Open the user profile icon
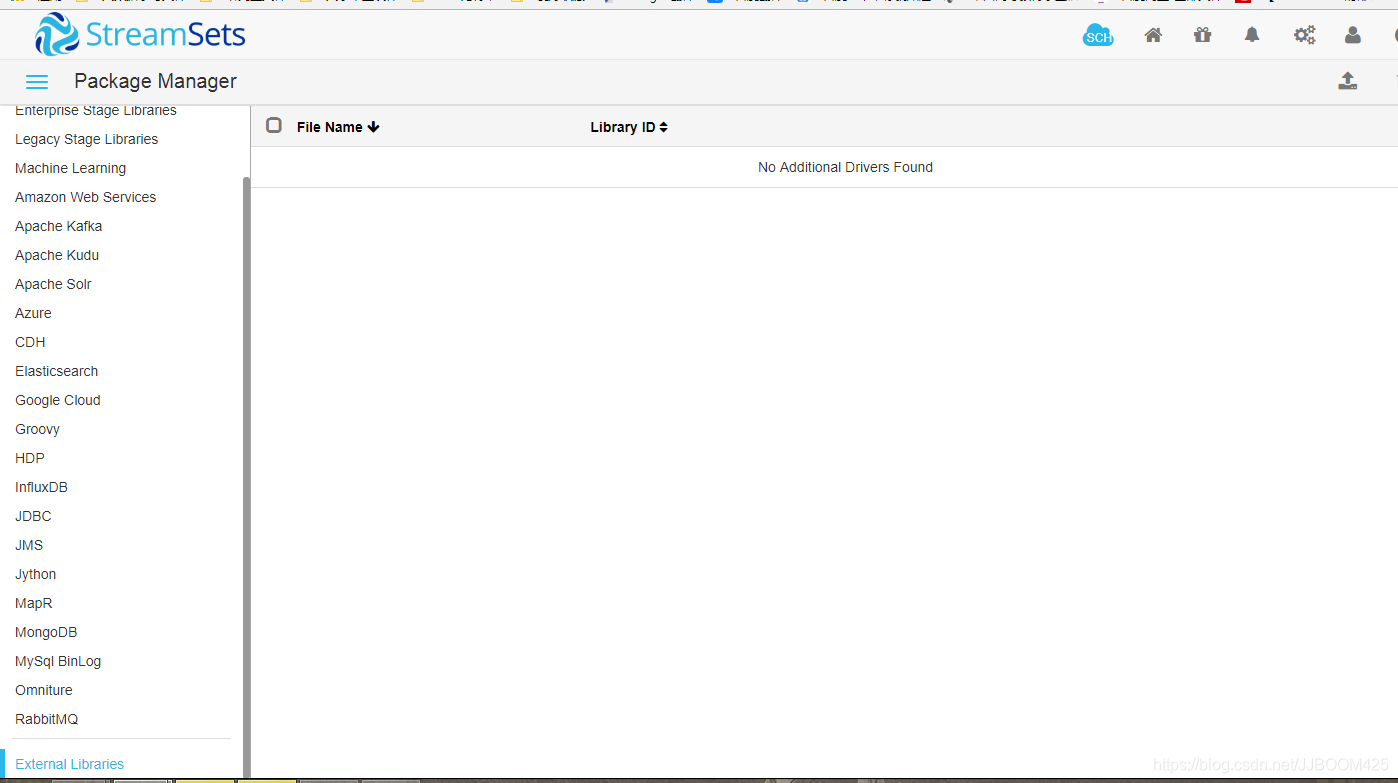1398x783 pixels. pos(1353,35)
